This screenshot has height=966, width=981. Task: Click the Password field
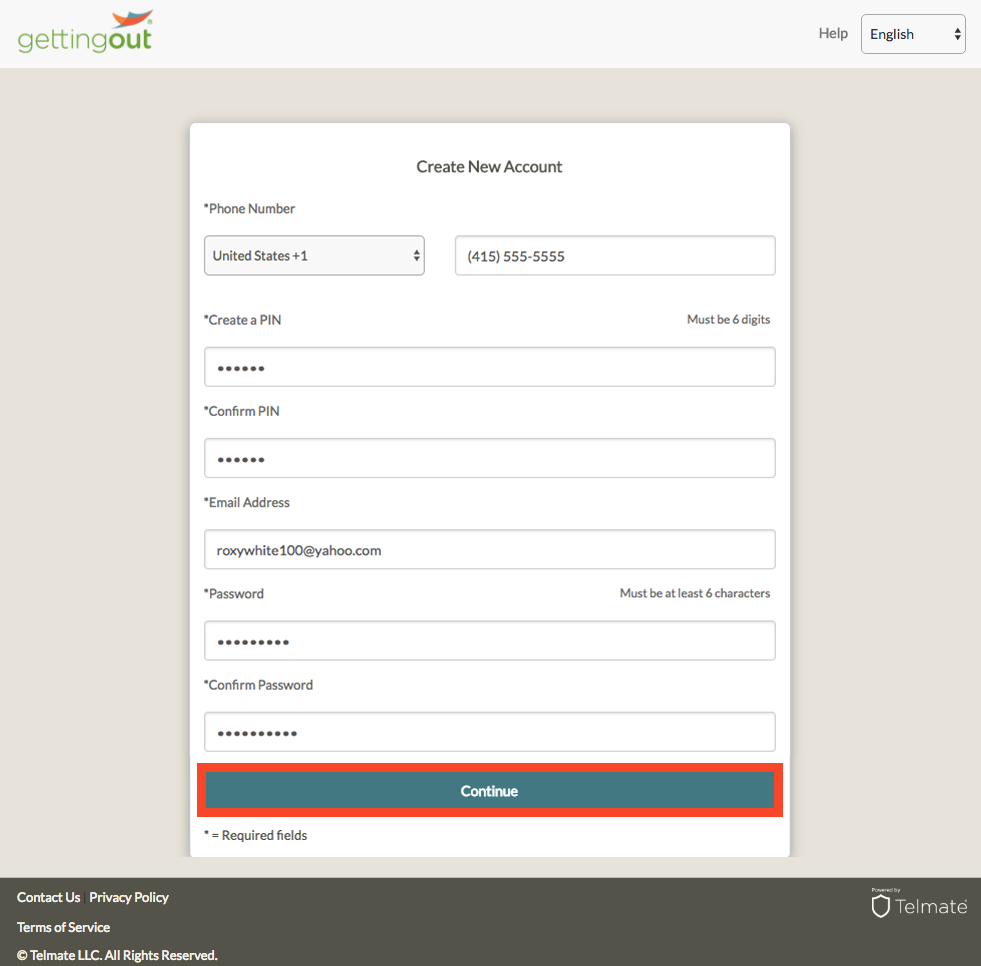[490, 641]
